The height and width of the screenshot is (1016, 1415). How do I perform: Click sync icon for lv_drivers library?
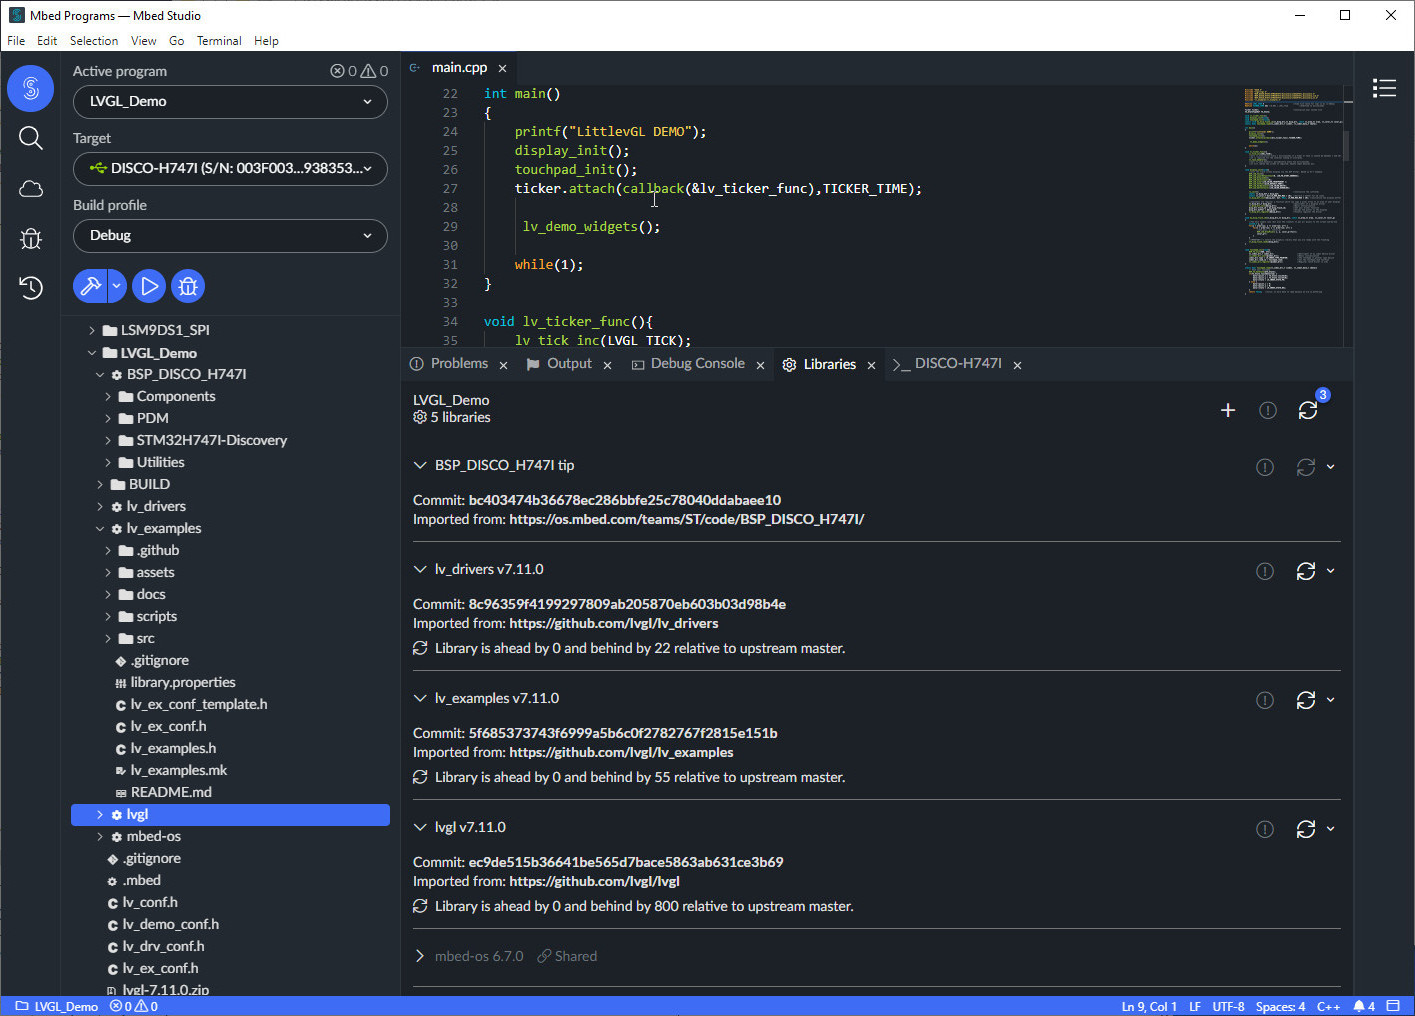[x=1305, y=571]
